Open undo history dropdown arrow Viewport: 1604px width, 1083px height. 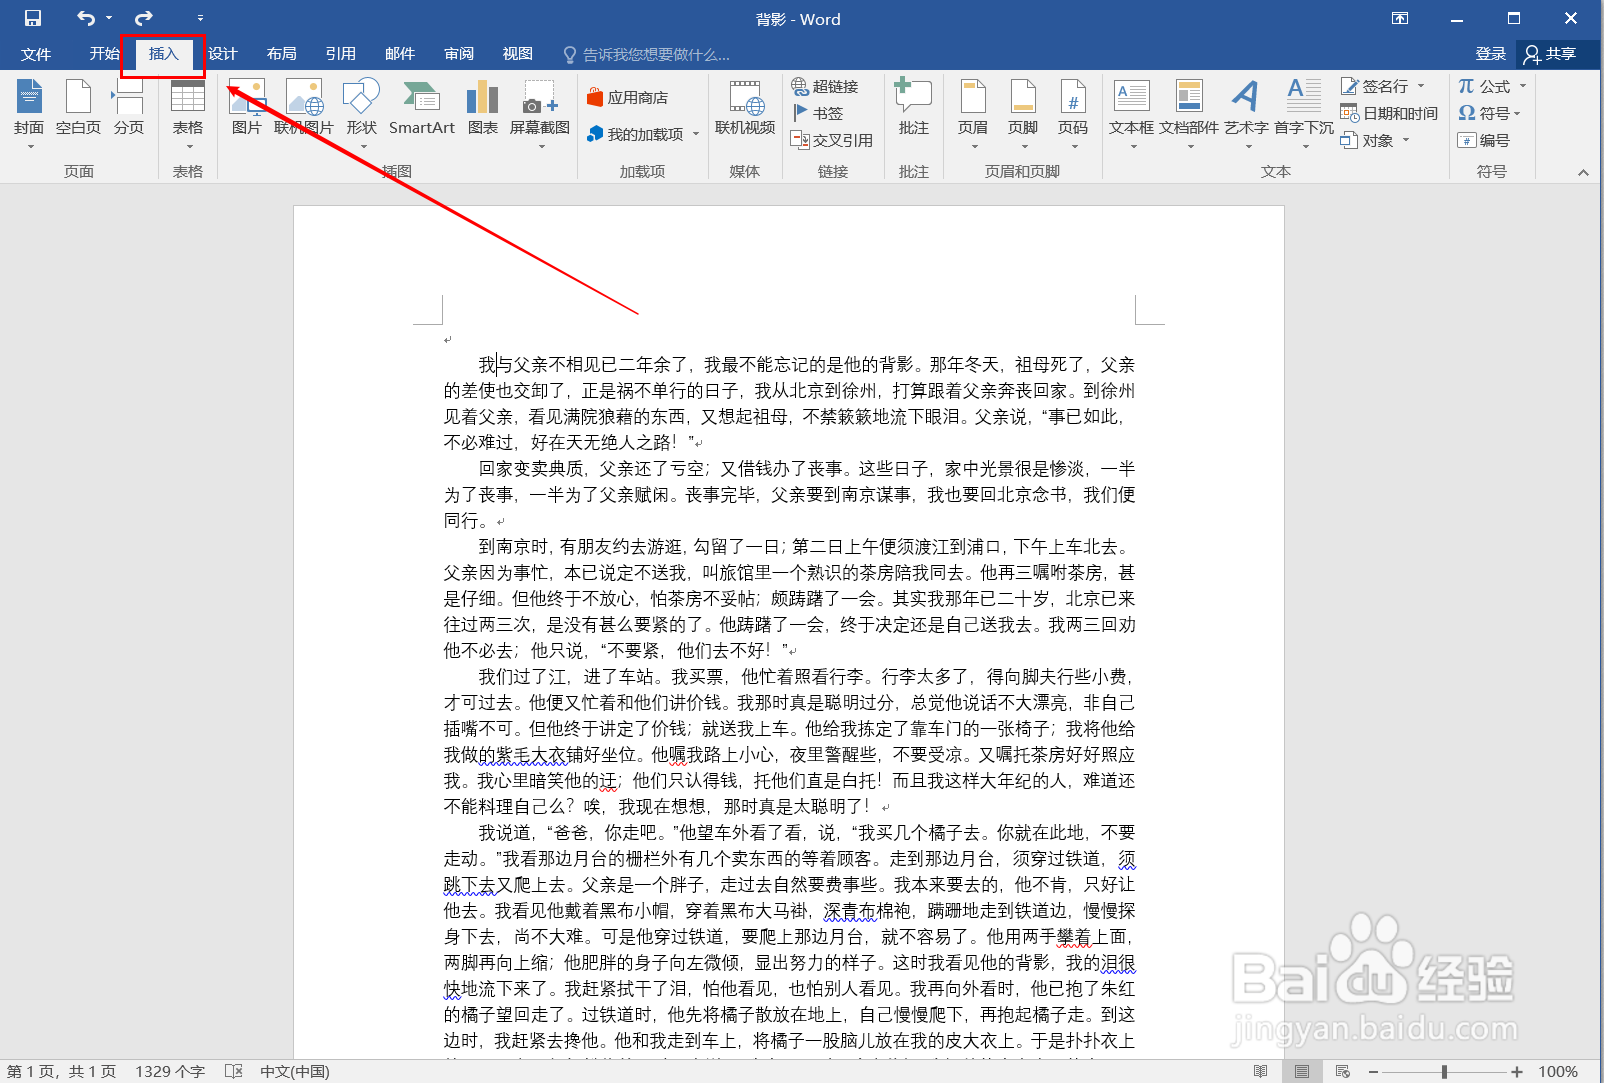[109, 18]
